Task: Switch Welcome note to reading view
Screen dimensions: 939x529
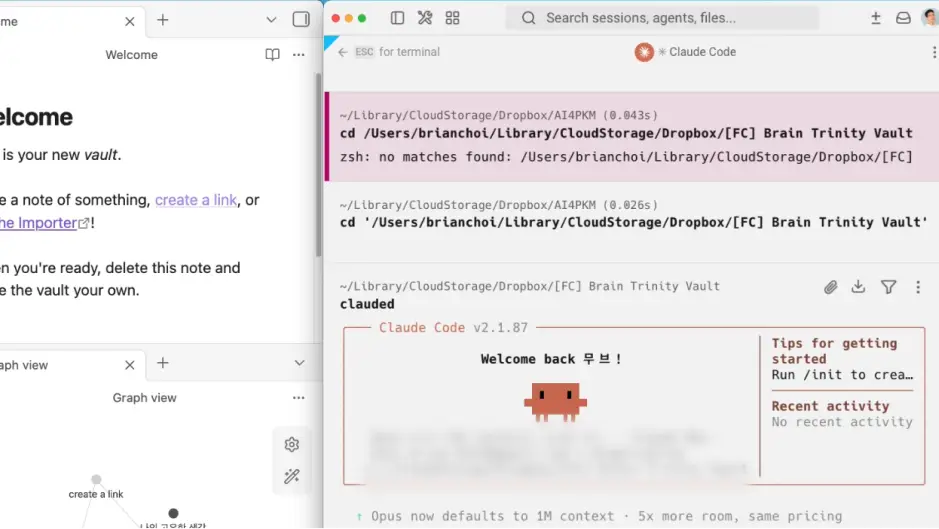Action: pos(272,55)
